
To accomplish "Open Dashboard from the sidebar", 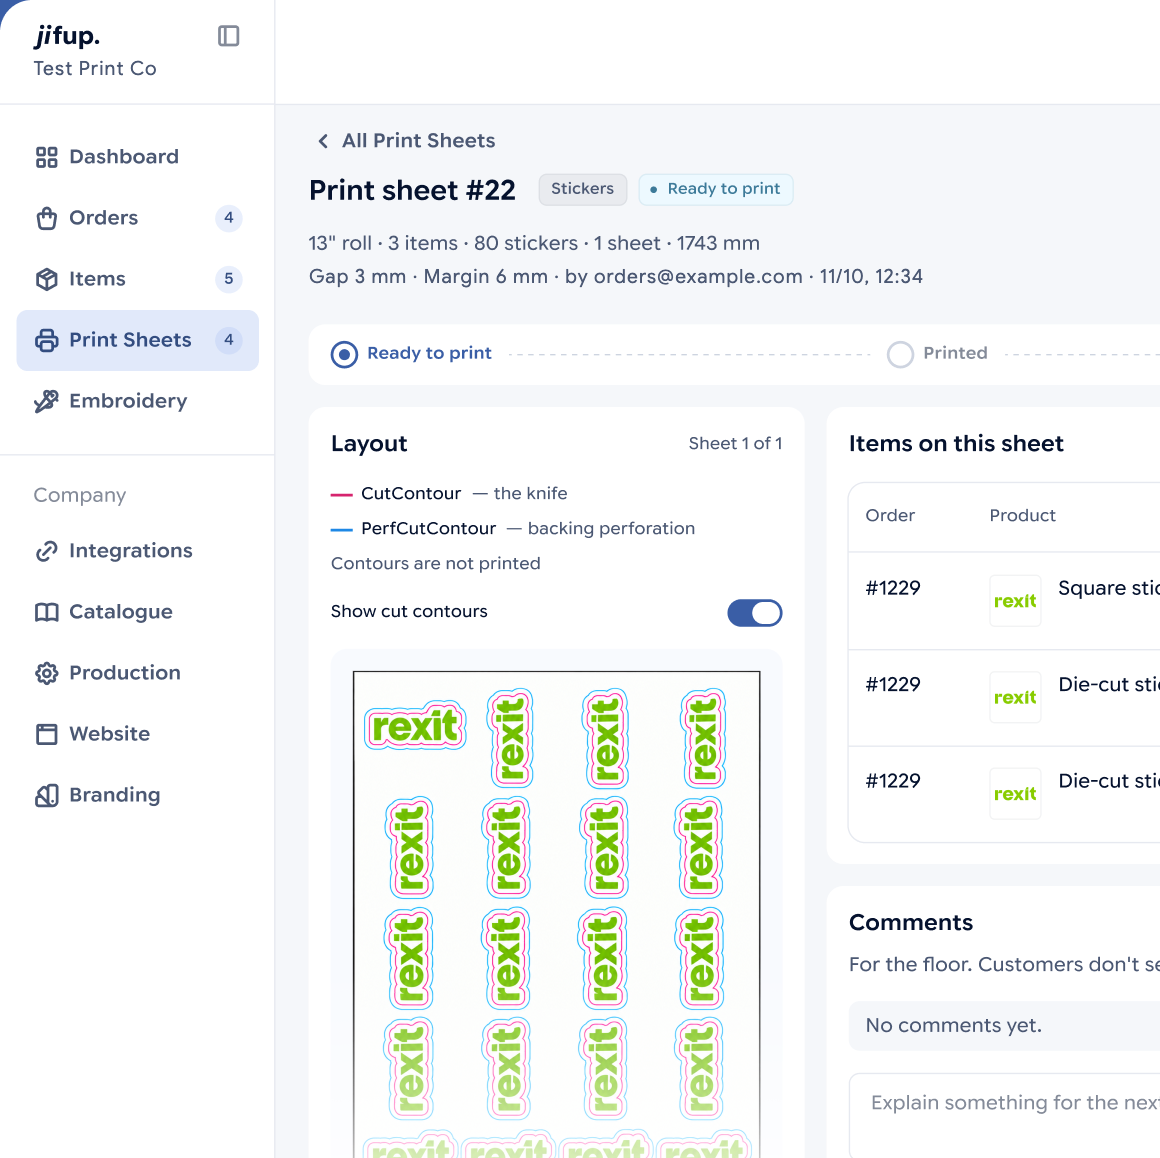I will [x=138, y=157].
